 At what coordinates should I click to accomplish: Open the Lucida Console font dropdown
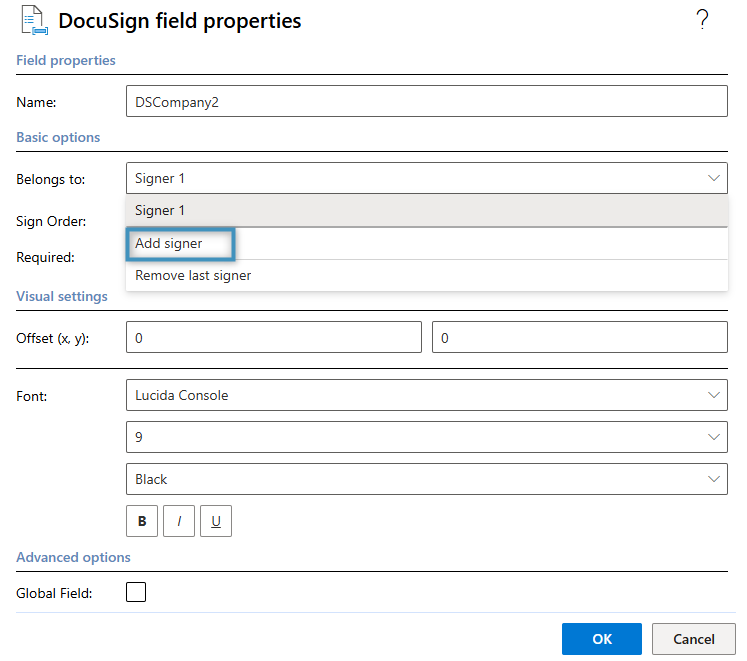click(x=426, y=395)
